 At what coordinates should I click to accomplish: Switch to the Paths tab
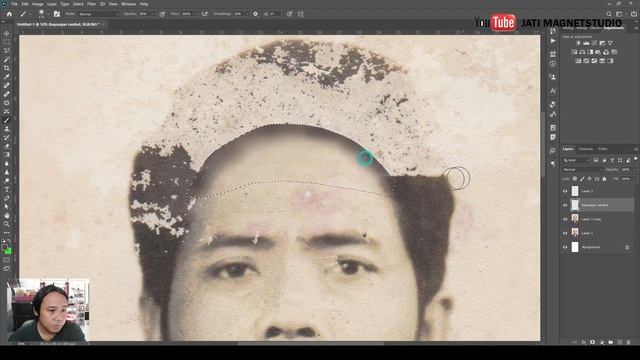click(603, 149)
